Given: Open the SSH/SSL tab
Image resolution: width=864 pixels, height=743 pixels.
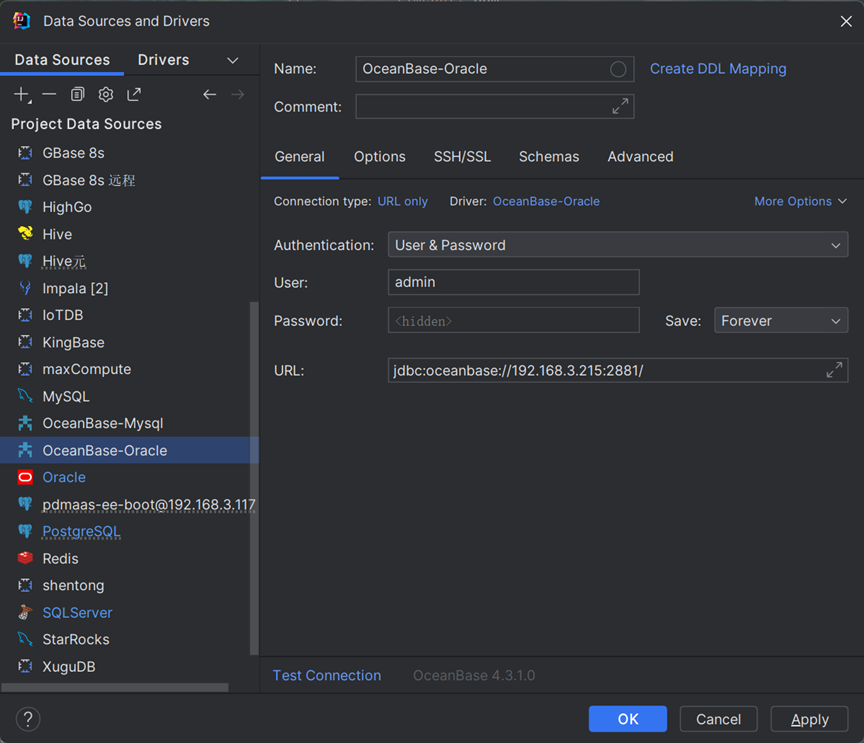Looking at the screenshot, I should [462, 157].
